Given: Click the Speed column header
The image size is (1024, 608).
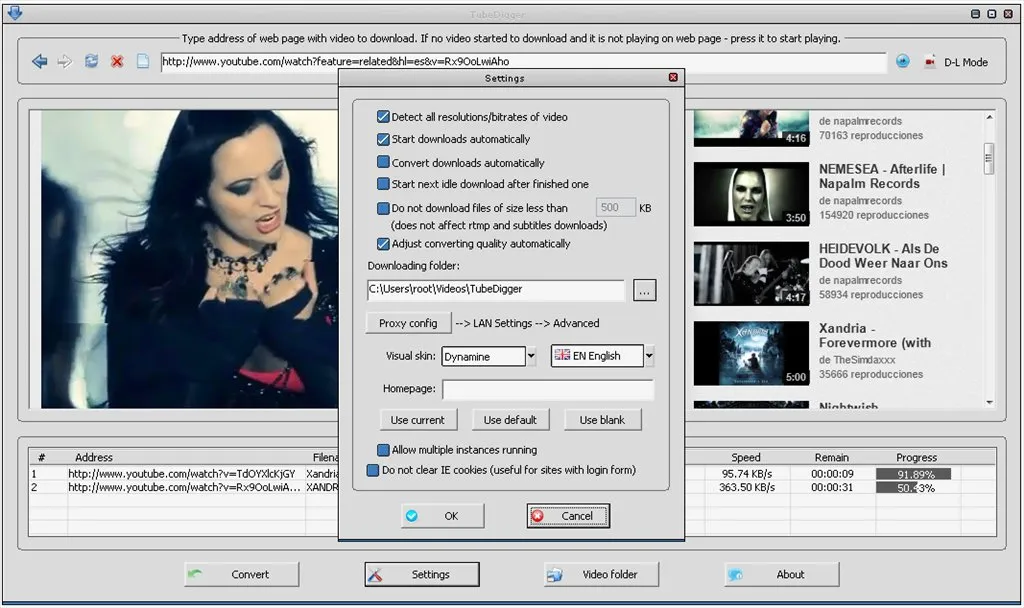Looking at the screenshot, I should (746, 458).
